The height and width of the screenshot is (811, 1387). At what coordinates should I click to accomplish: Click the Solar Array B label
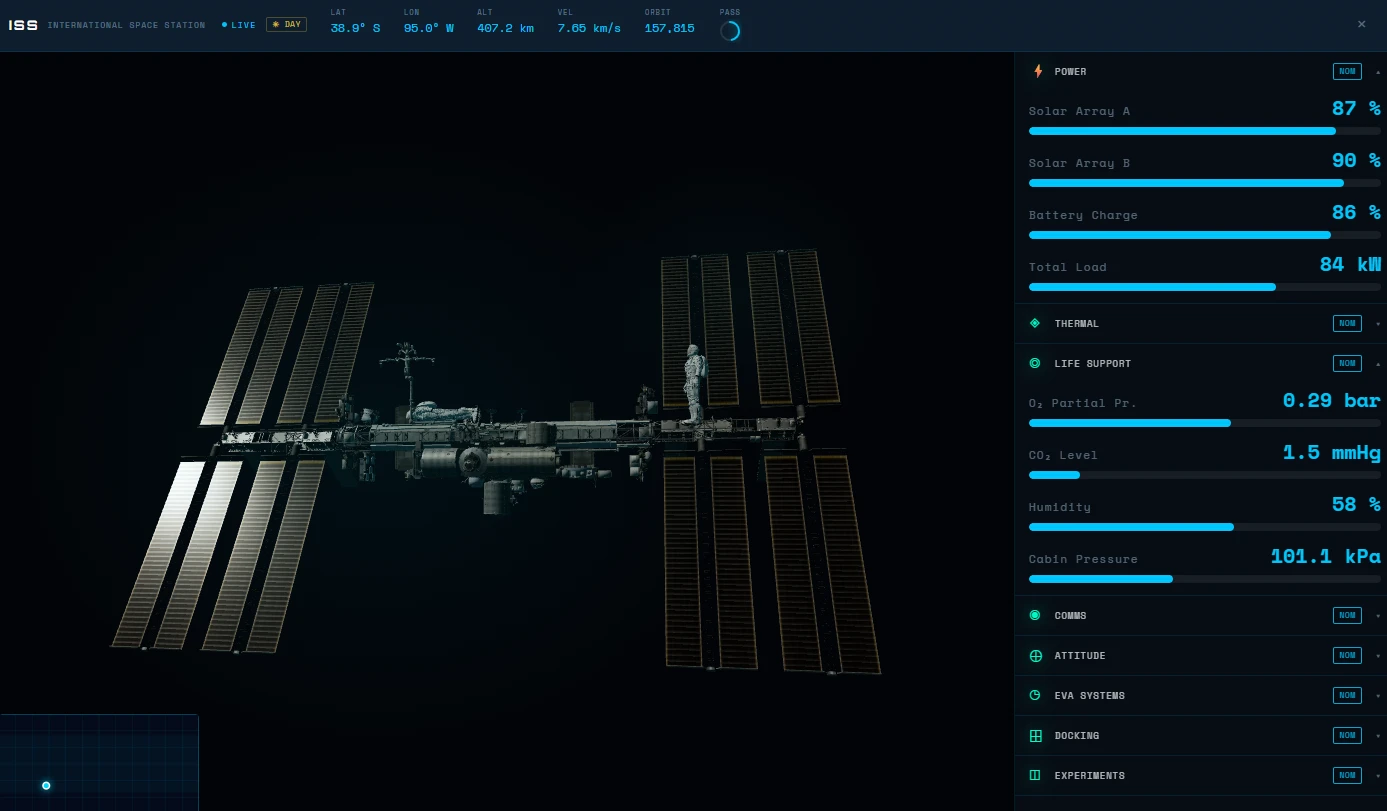tap(1079, 163)
